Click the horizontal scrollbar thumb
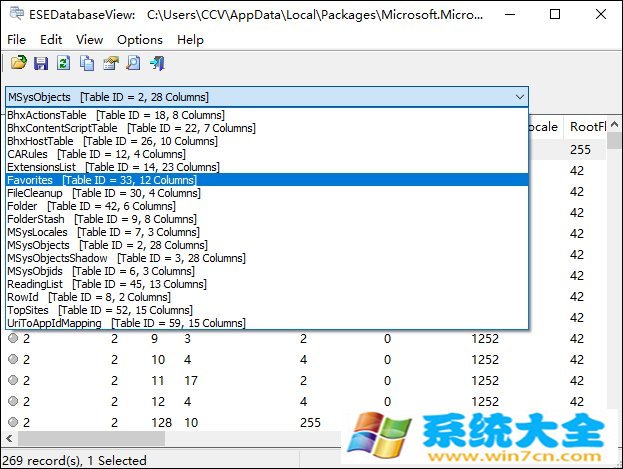This screenshot has height=469, width=623. point(91,438)
